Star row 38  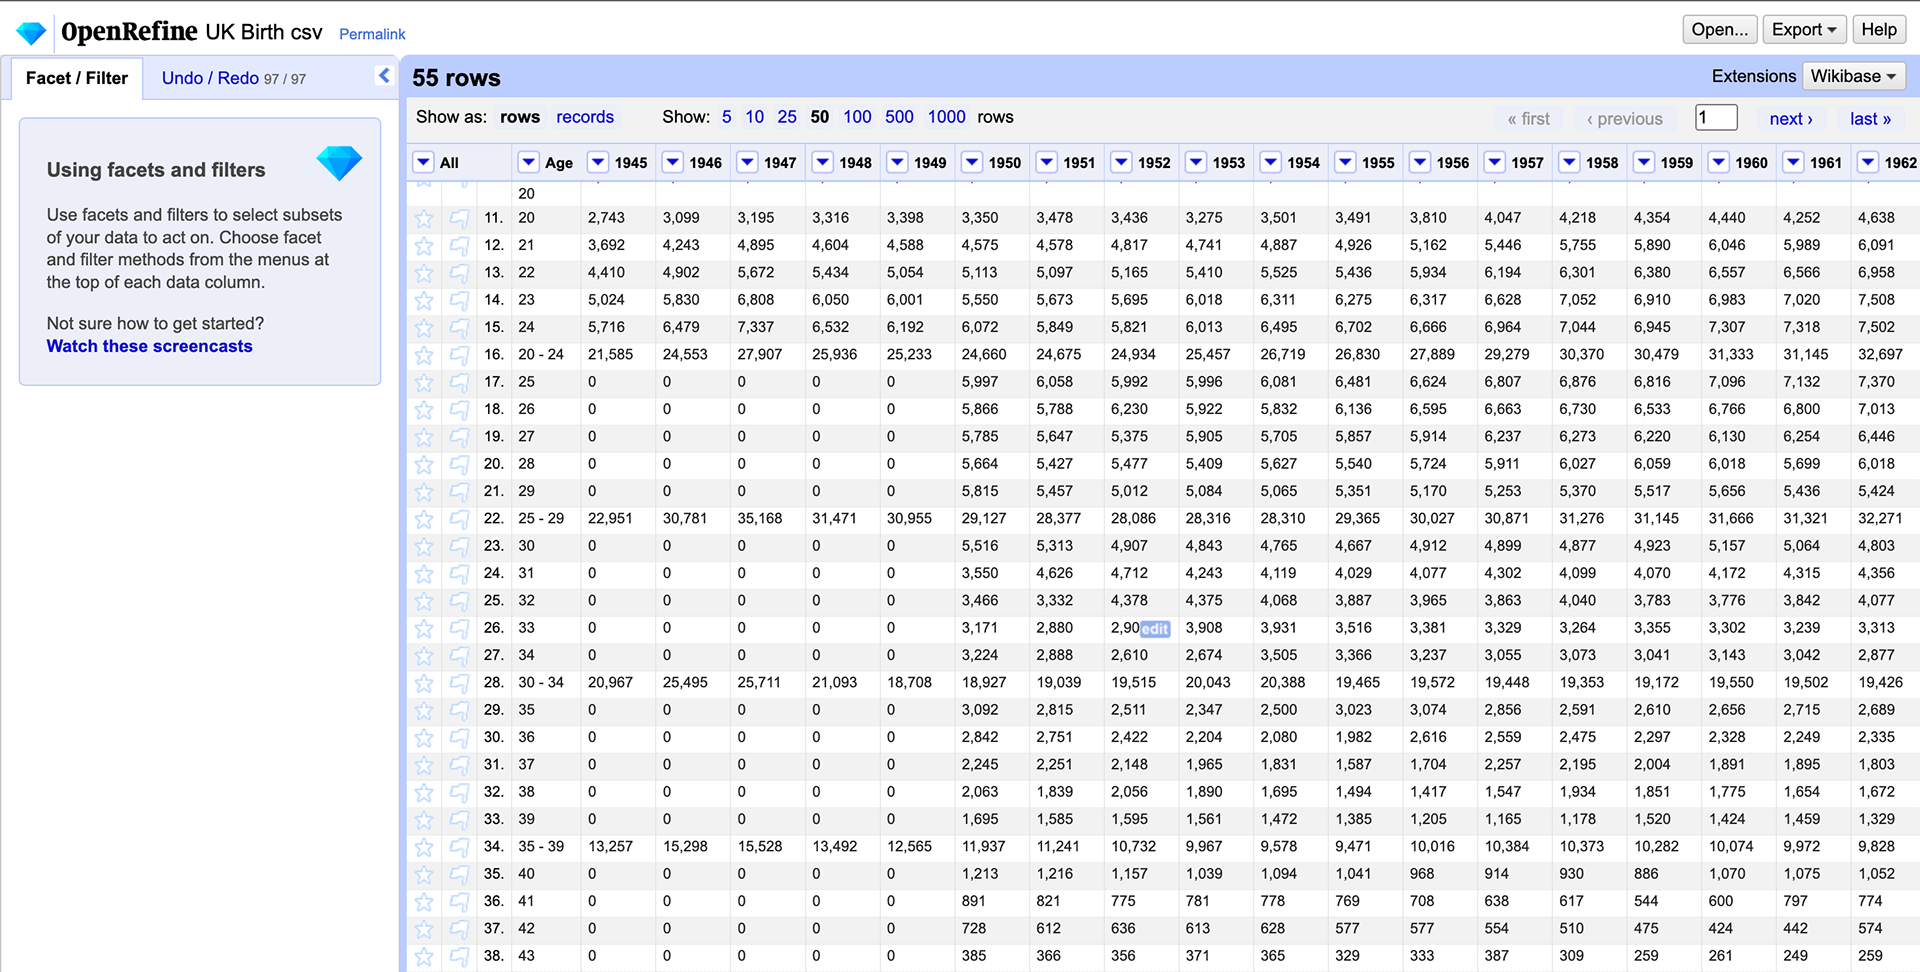click(x=424, y=956)
